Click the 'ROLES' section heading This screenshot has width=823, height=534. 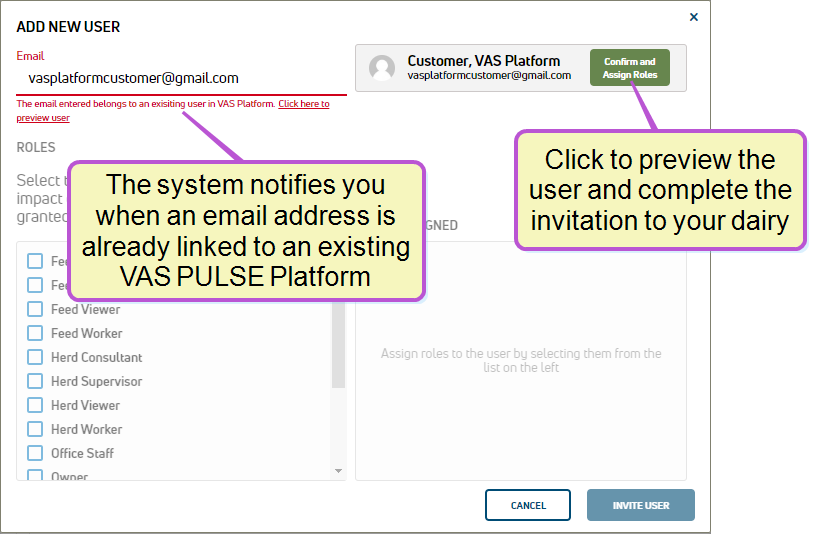36,147
